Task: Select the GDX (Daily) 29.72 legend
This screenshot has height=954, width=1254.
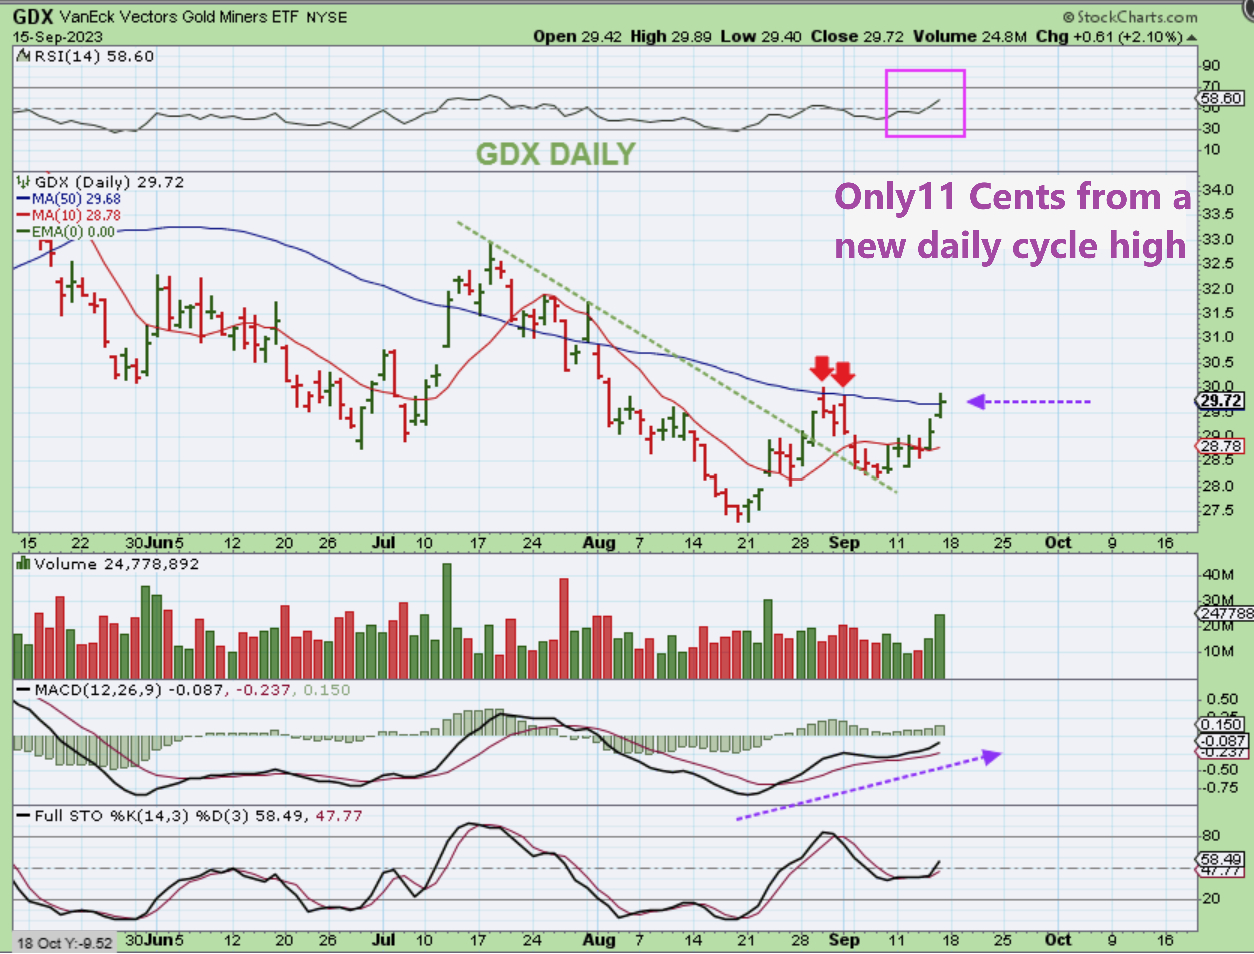Action: point(110,182)
